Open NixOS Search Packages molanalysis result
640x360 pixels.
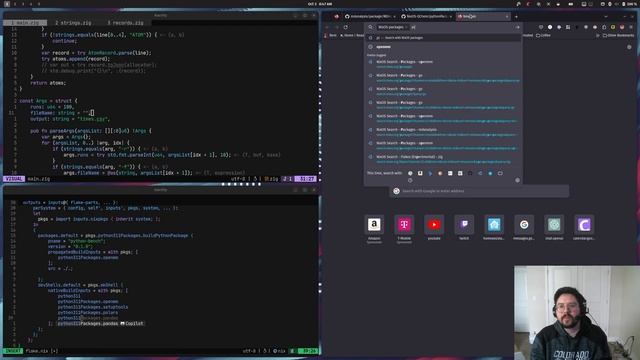[443, 132]
